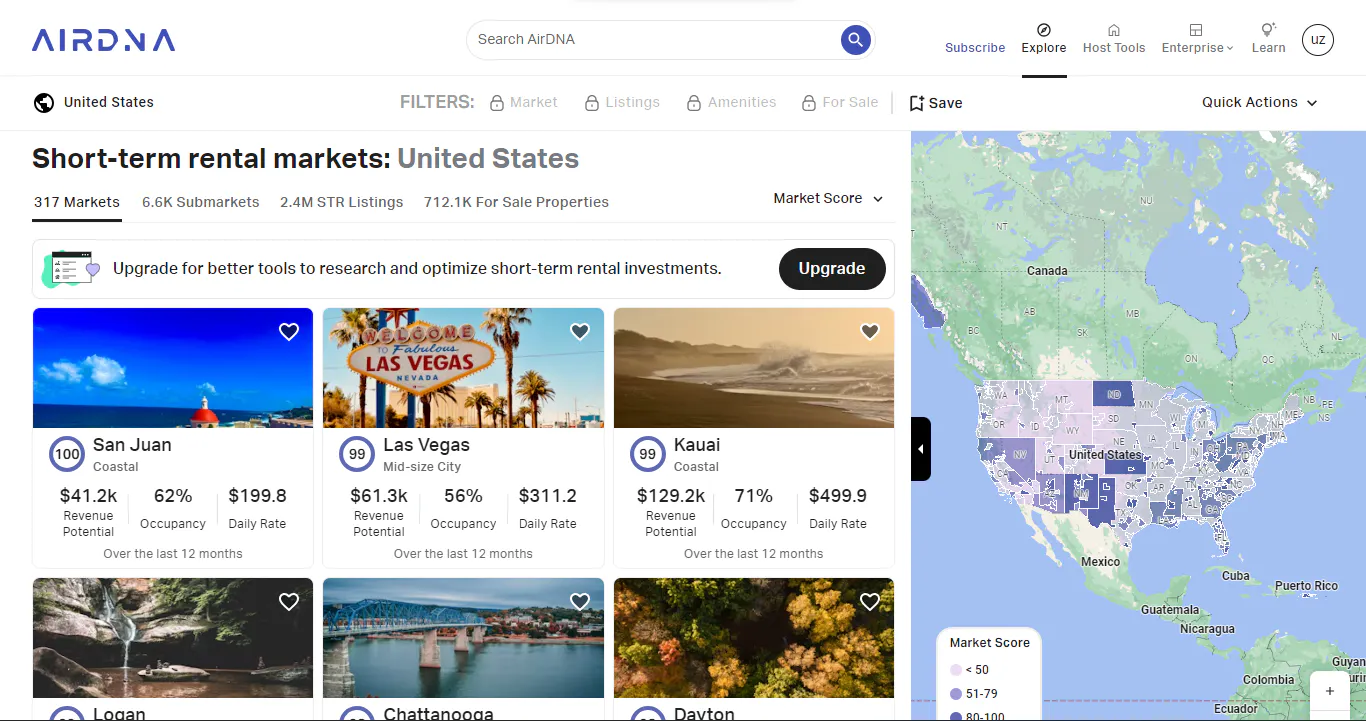Screen dimensions: 1366x721
Task: Open the UZ user profile avatar
Action: pyautogui.click(x=1318, y=40)
